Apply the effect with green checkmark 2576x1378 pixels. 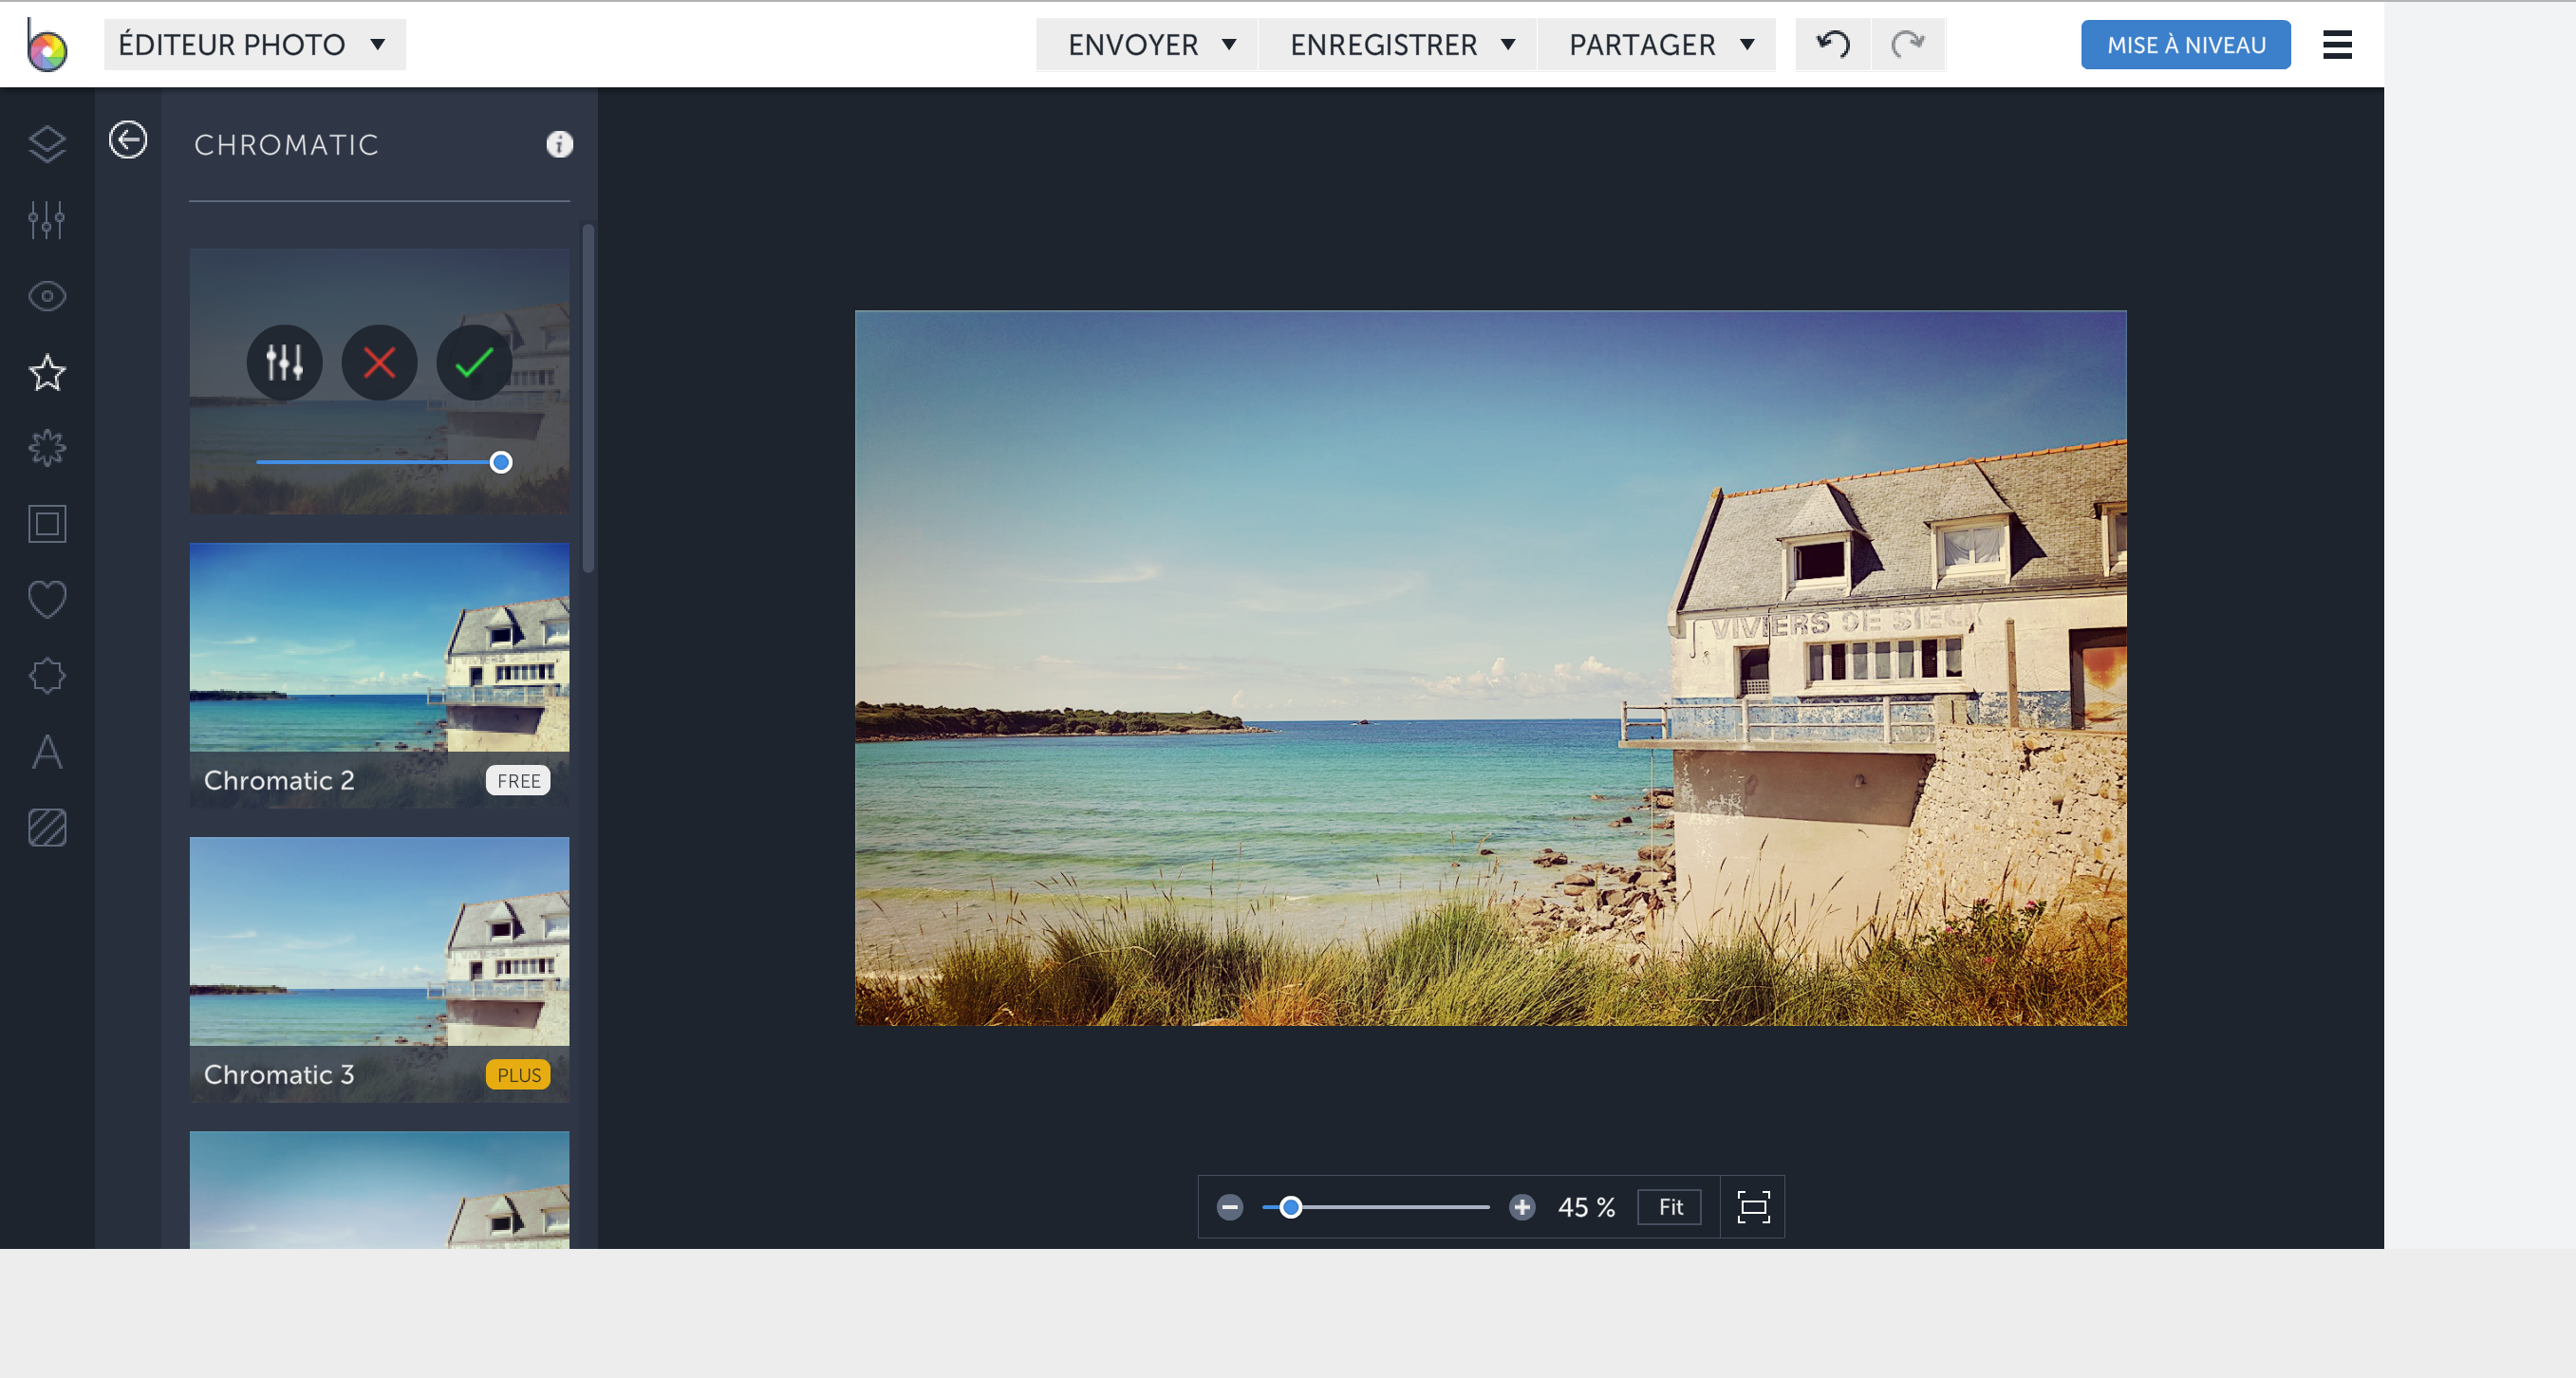pyautogui.click(x=474, y=363)
